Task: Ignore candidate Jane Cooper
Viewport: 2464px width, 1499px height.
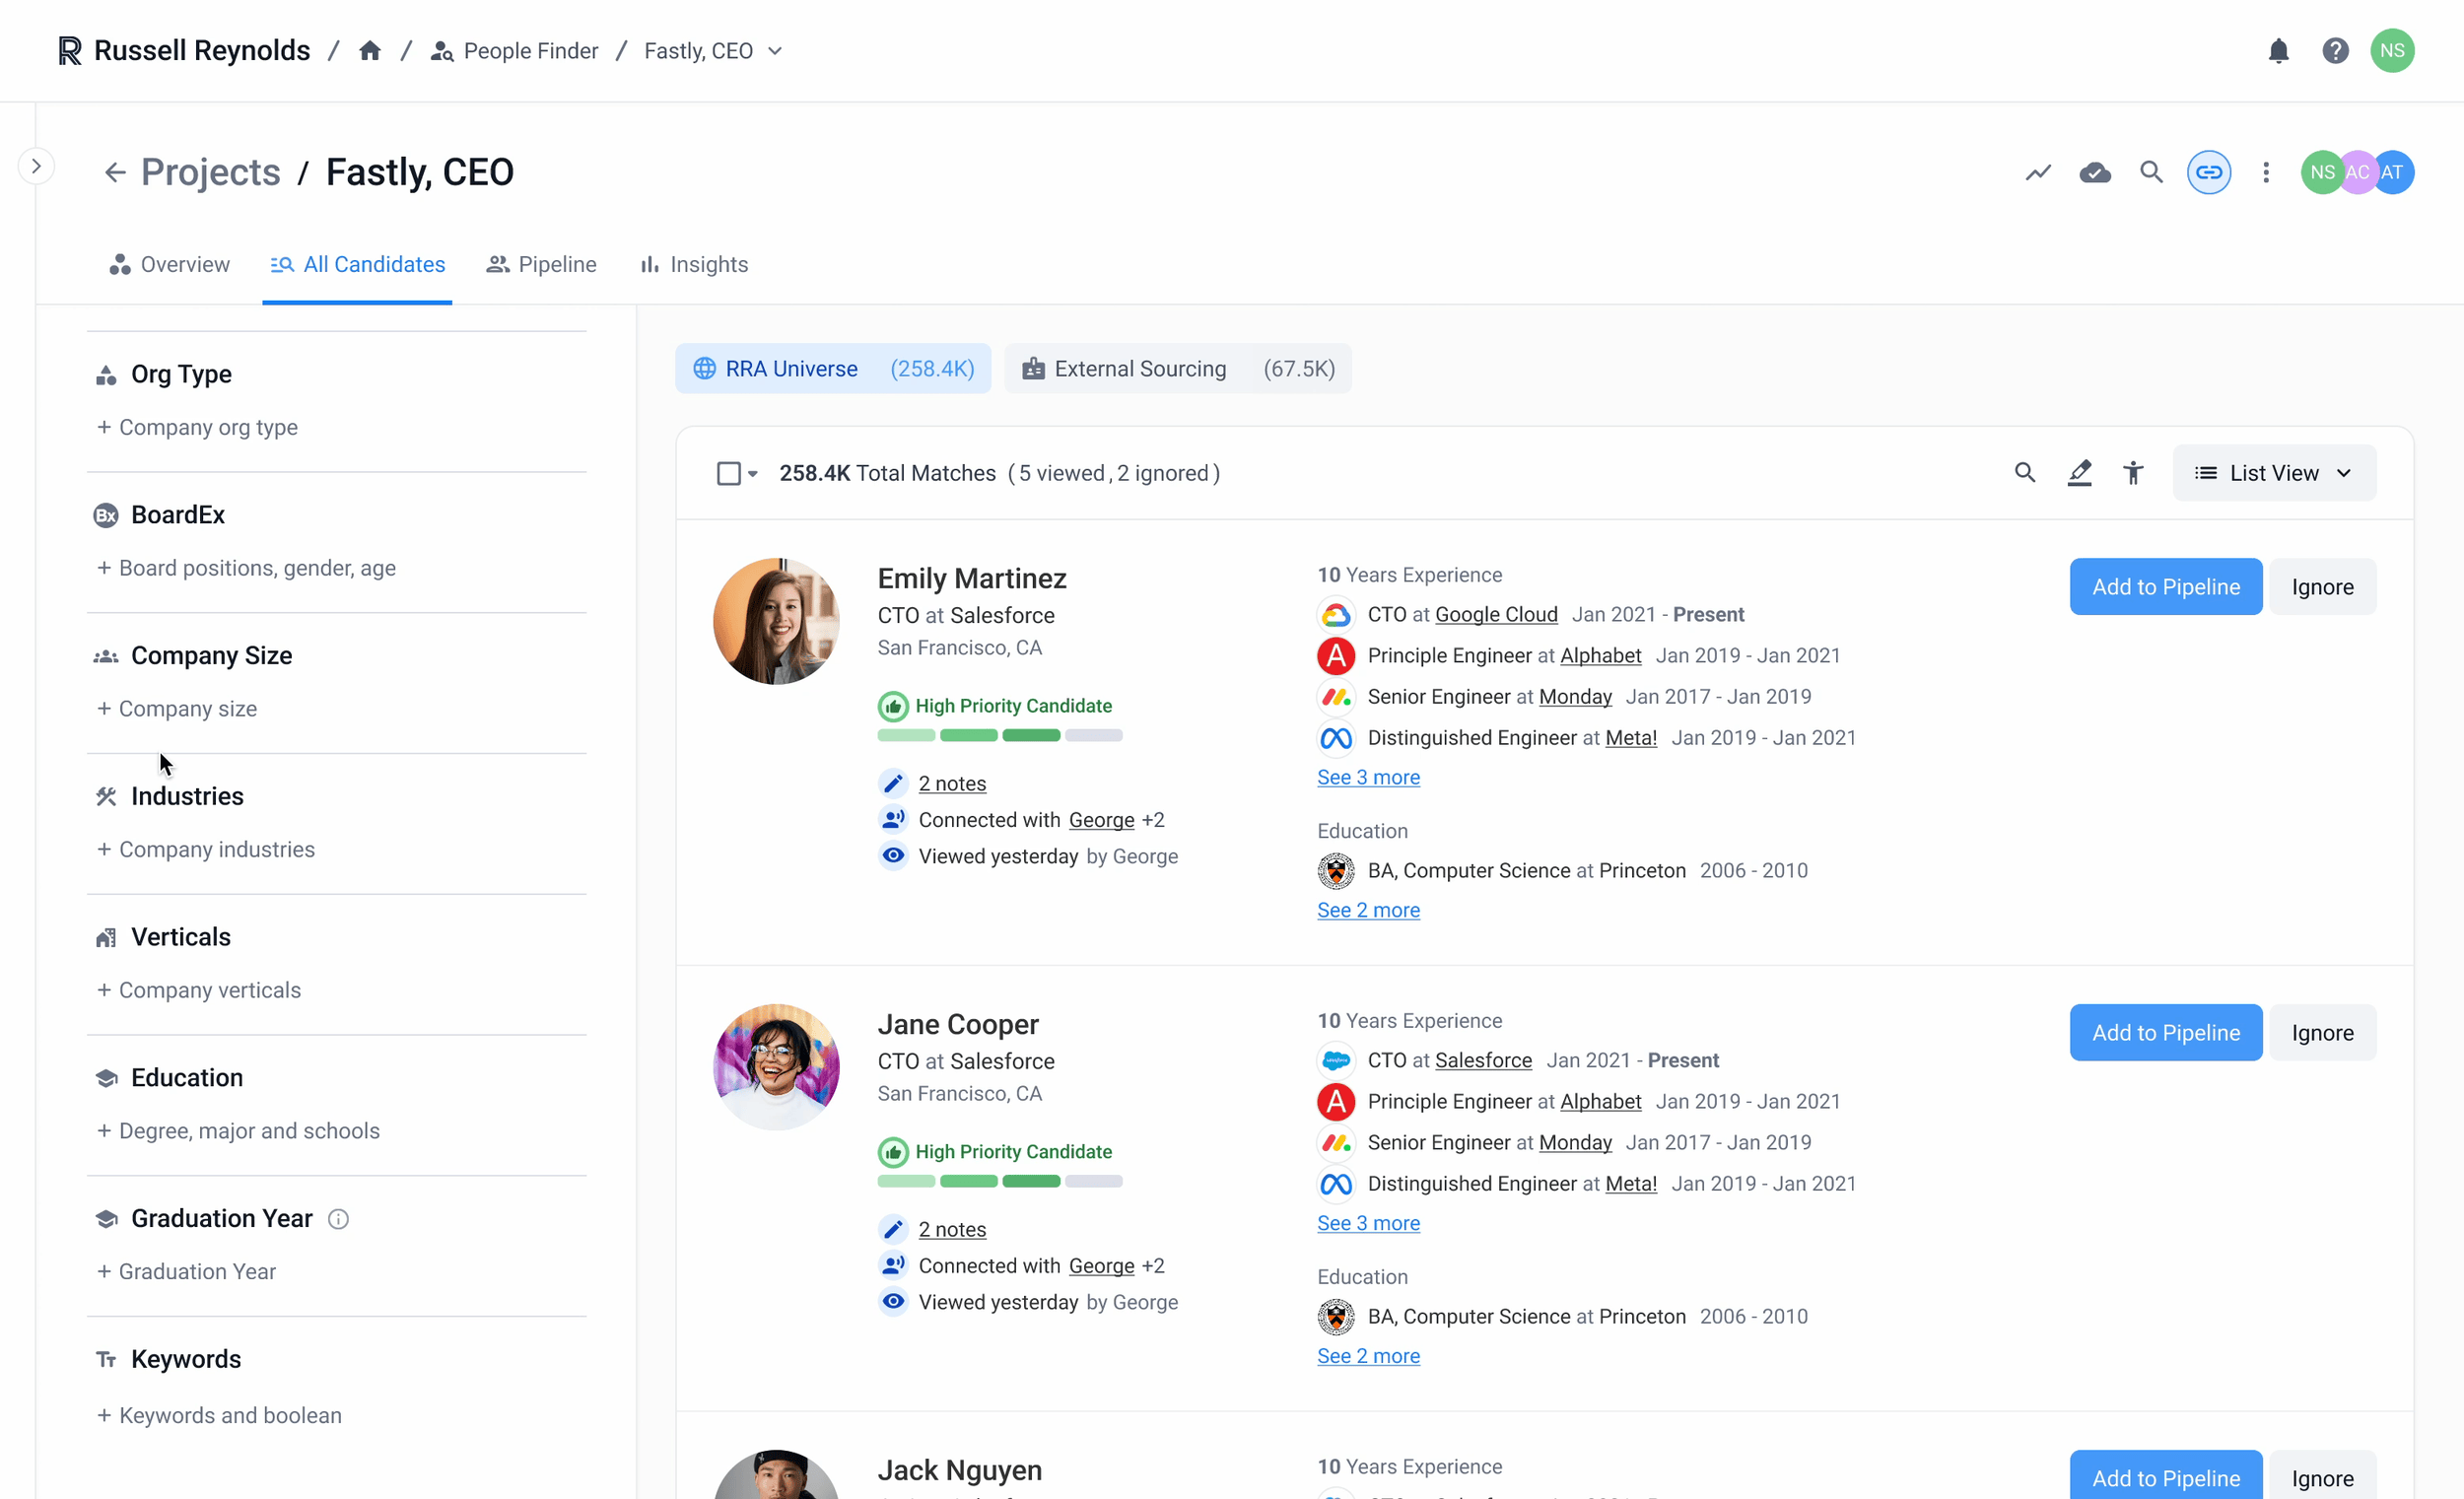Action: click(2322, 1032)
